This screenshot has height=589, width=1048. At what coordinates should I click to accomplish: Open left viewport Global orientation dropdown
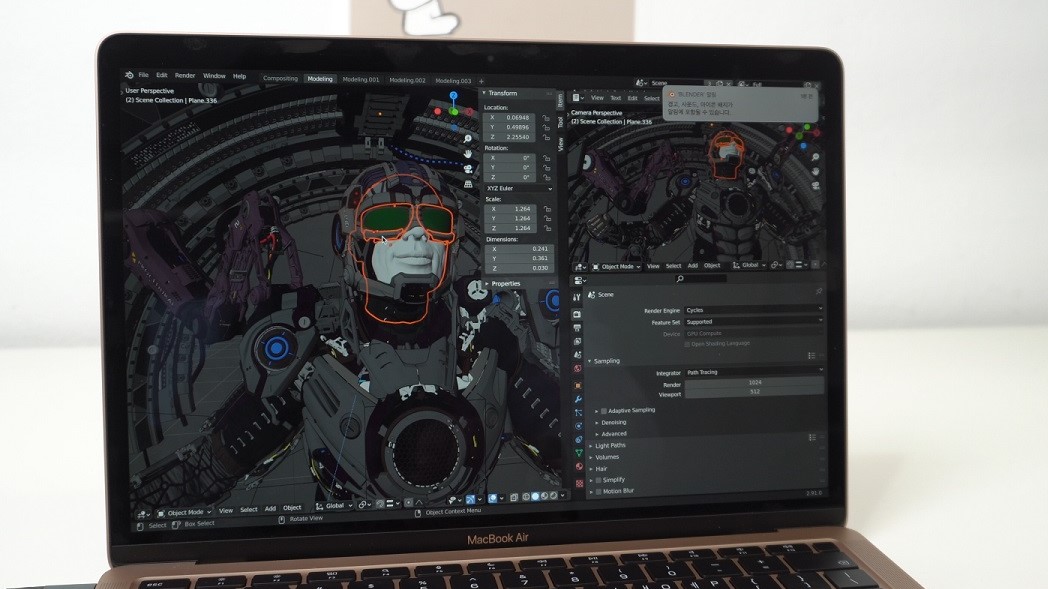click(334, 506)
